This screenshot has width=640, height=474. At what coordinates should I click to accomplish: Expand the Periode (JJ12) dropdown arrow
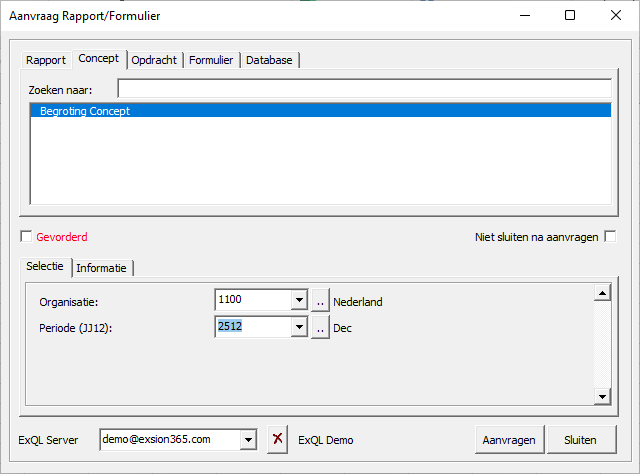299,327
